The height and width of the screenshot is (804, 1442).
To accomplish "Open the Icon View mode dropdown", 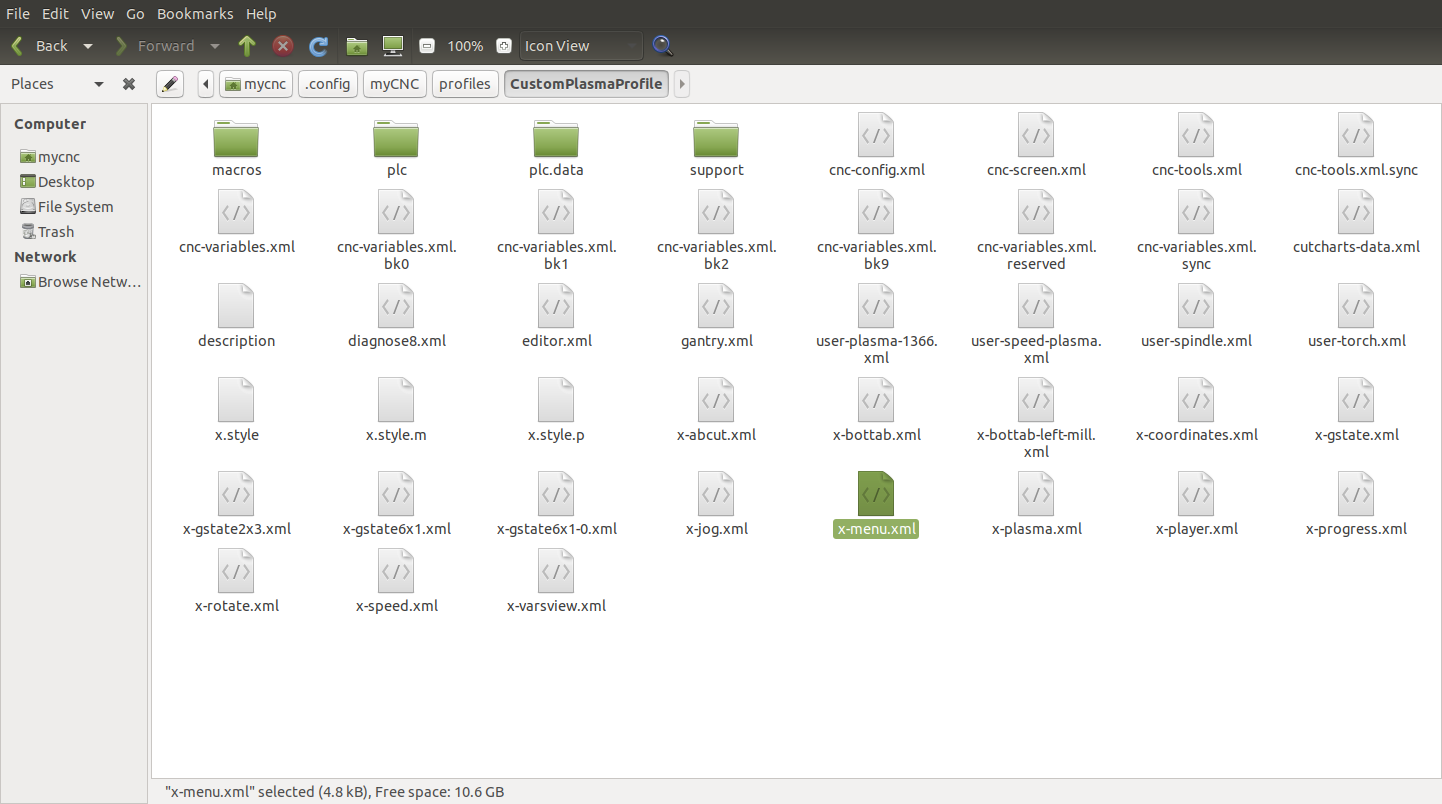I will click(580, 46).
